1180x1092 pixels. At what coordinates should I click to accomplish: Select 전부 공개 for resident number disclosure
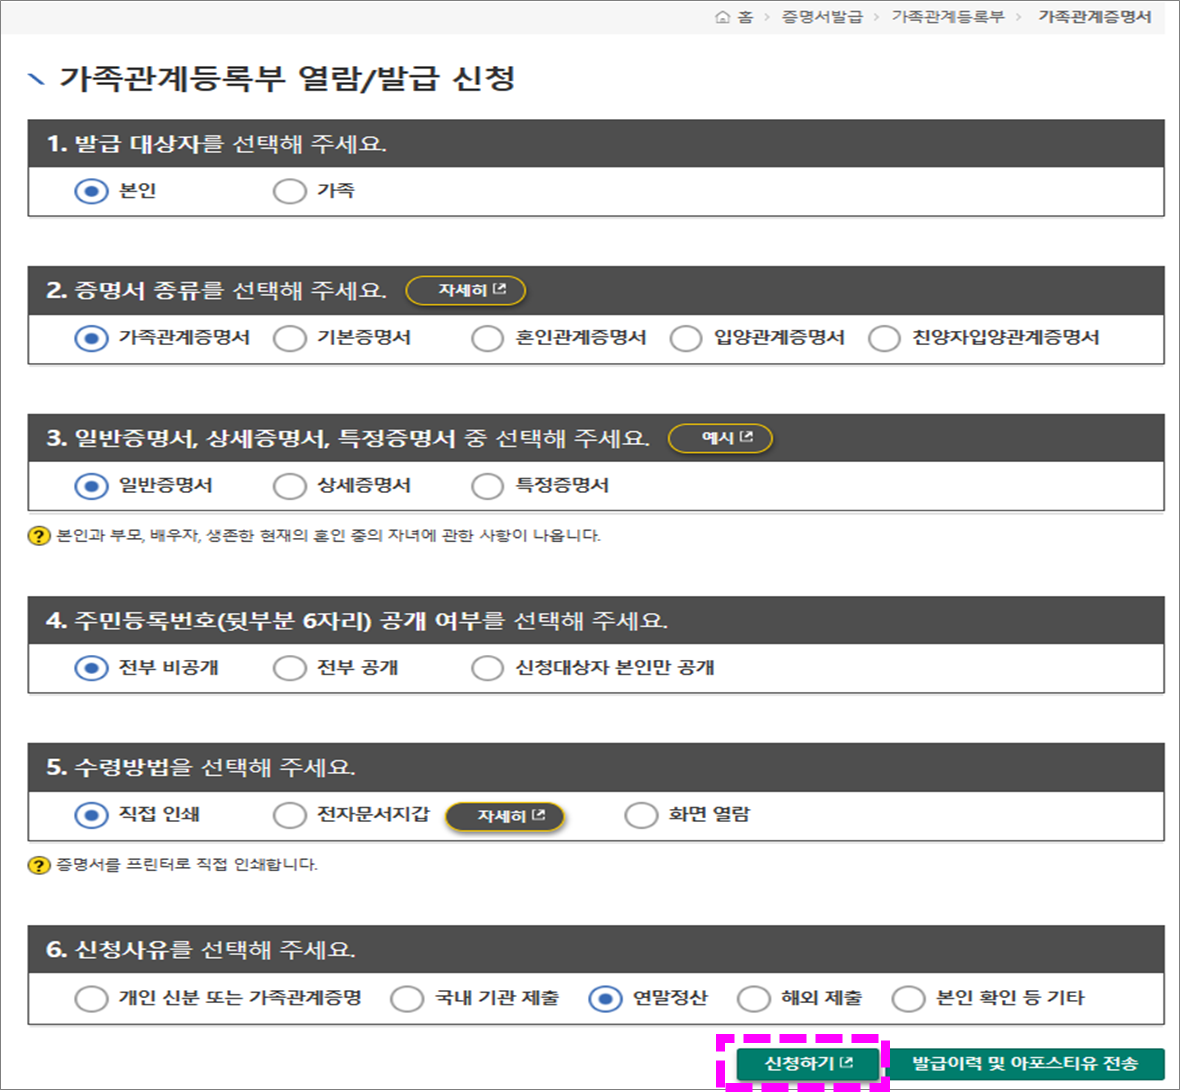[x=290, y=668]
